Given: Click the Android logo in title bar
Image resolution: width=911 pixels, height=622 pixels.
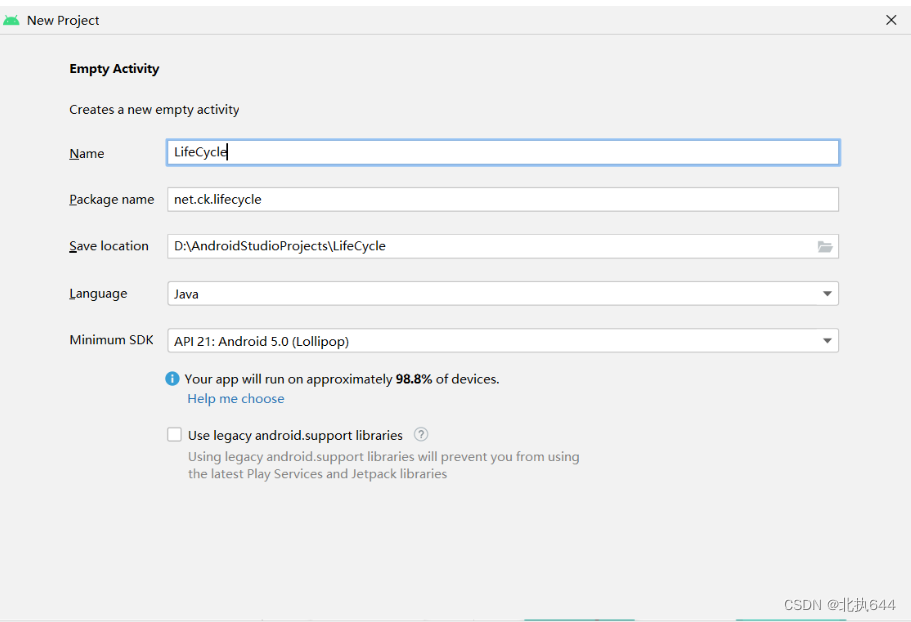Looking at the screenshot, I should pyautogui.click(x=11, y=20).
